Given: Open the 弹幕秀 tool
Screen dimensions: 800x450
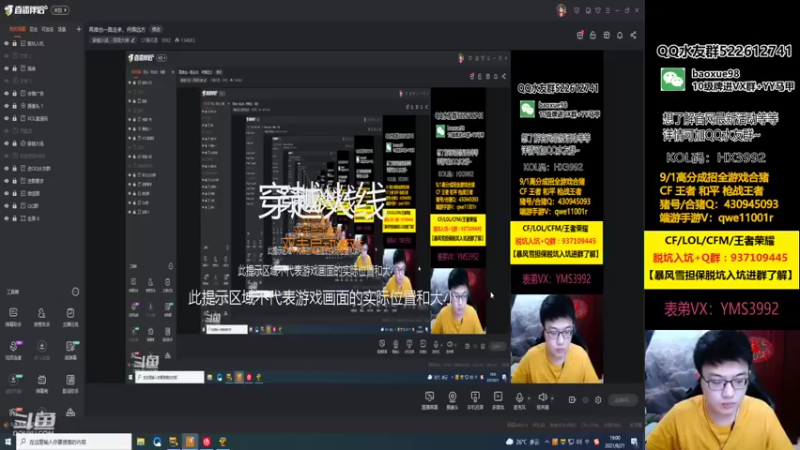Looking at the screenshot, I should click(x=41, y=384).
